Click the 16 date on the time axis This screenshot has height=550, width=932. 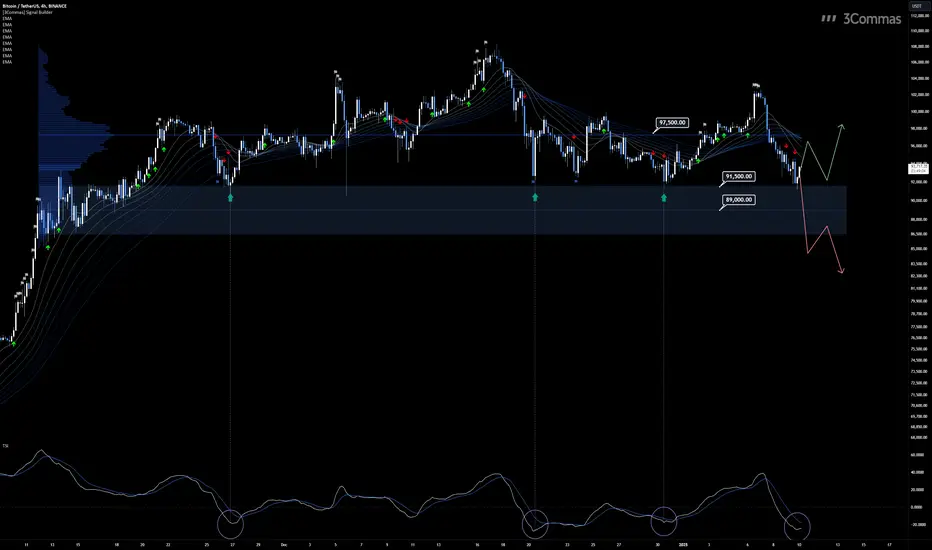477,545
